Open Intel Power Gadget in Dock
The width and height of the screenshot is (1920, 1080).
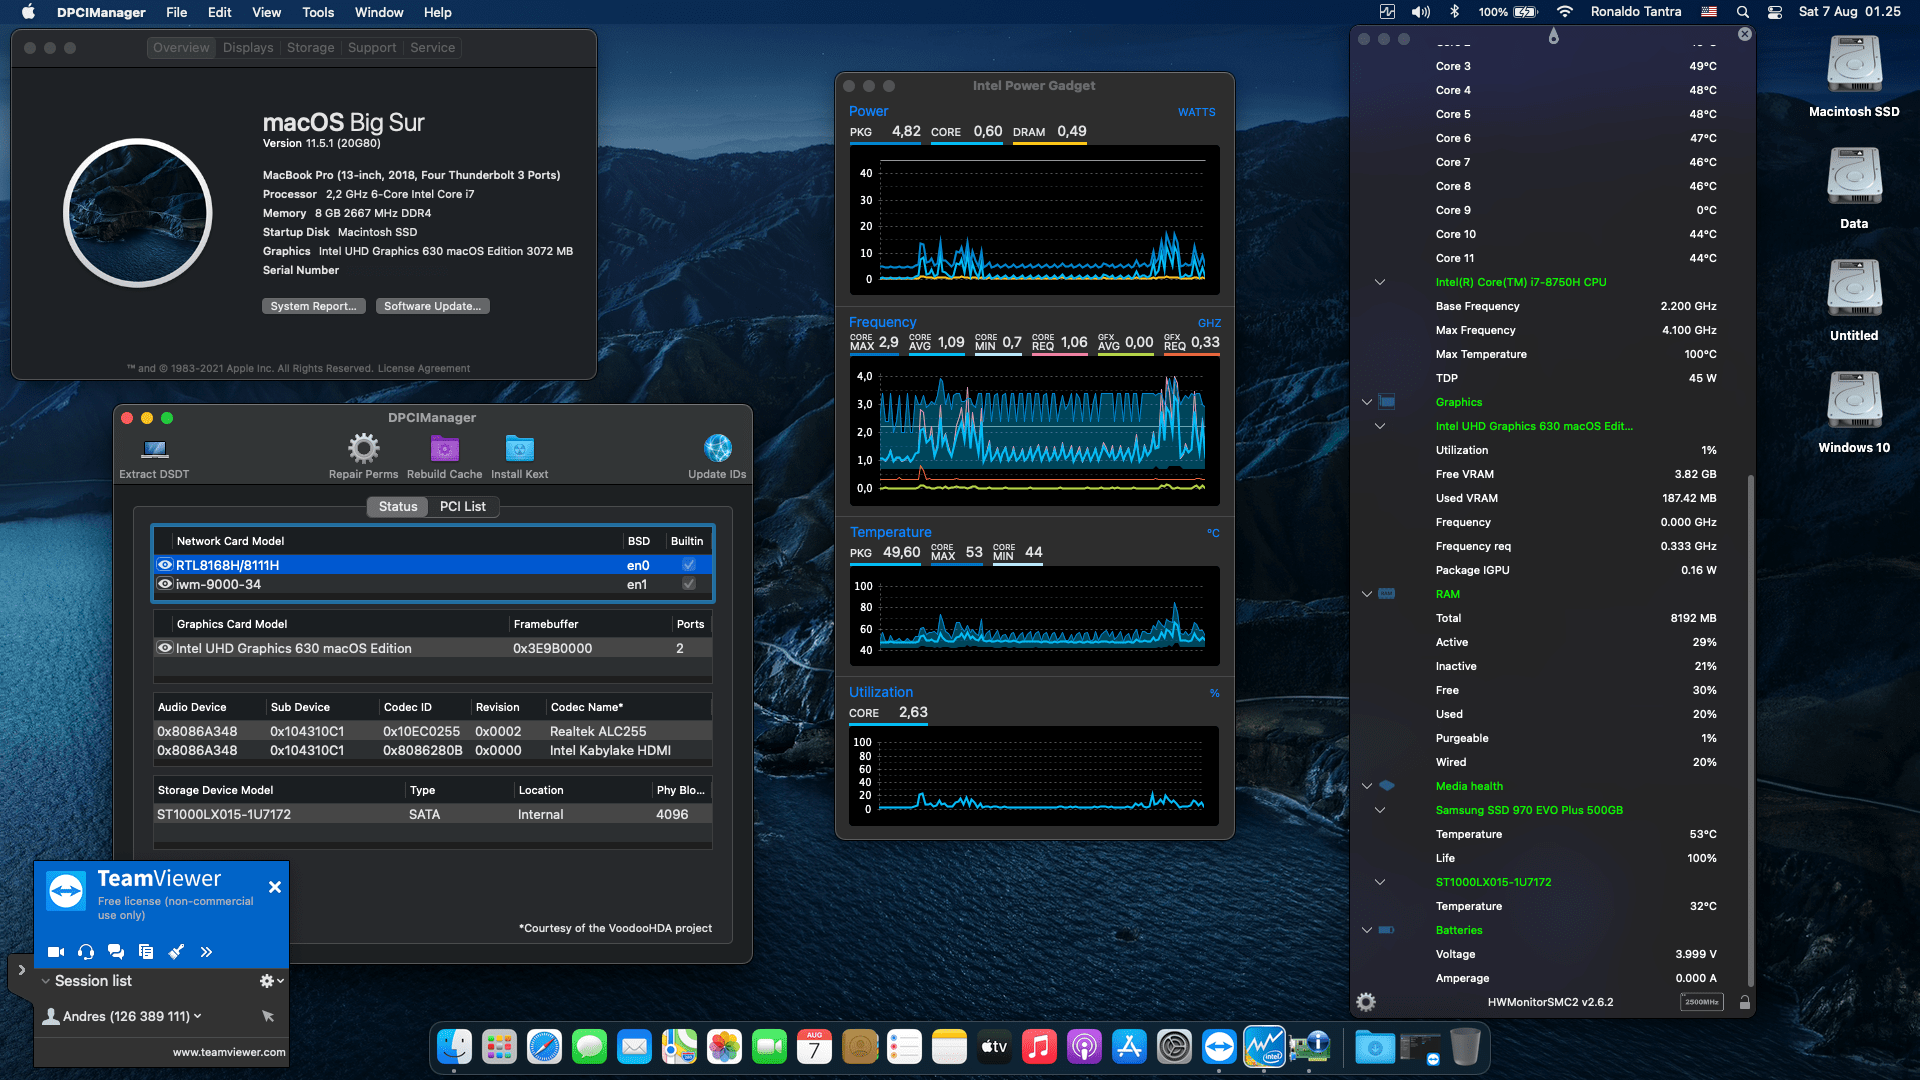[x=1264, y=1047]
